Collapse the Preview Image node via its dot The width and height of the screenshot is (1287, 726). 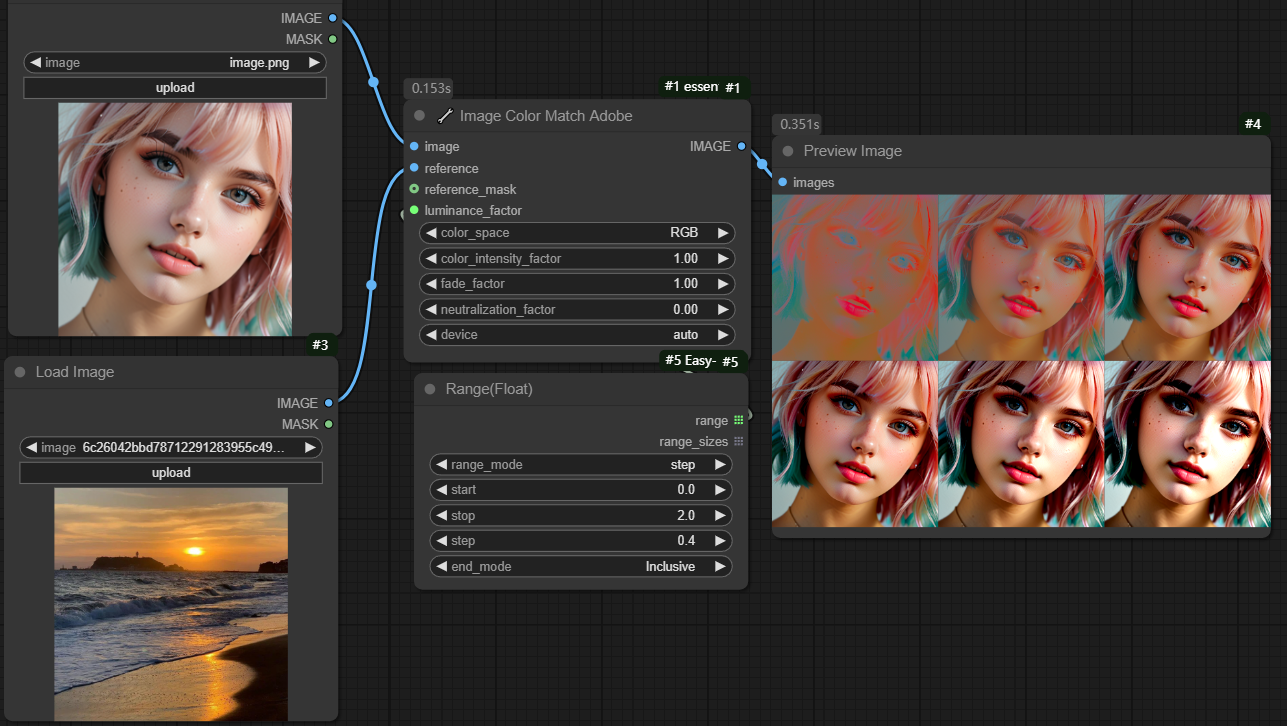pyautogui.click(x=788, y=151)
